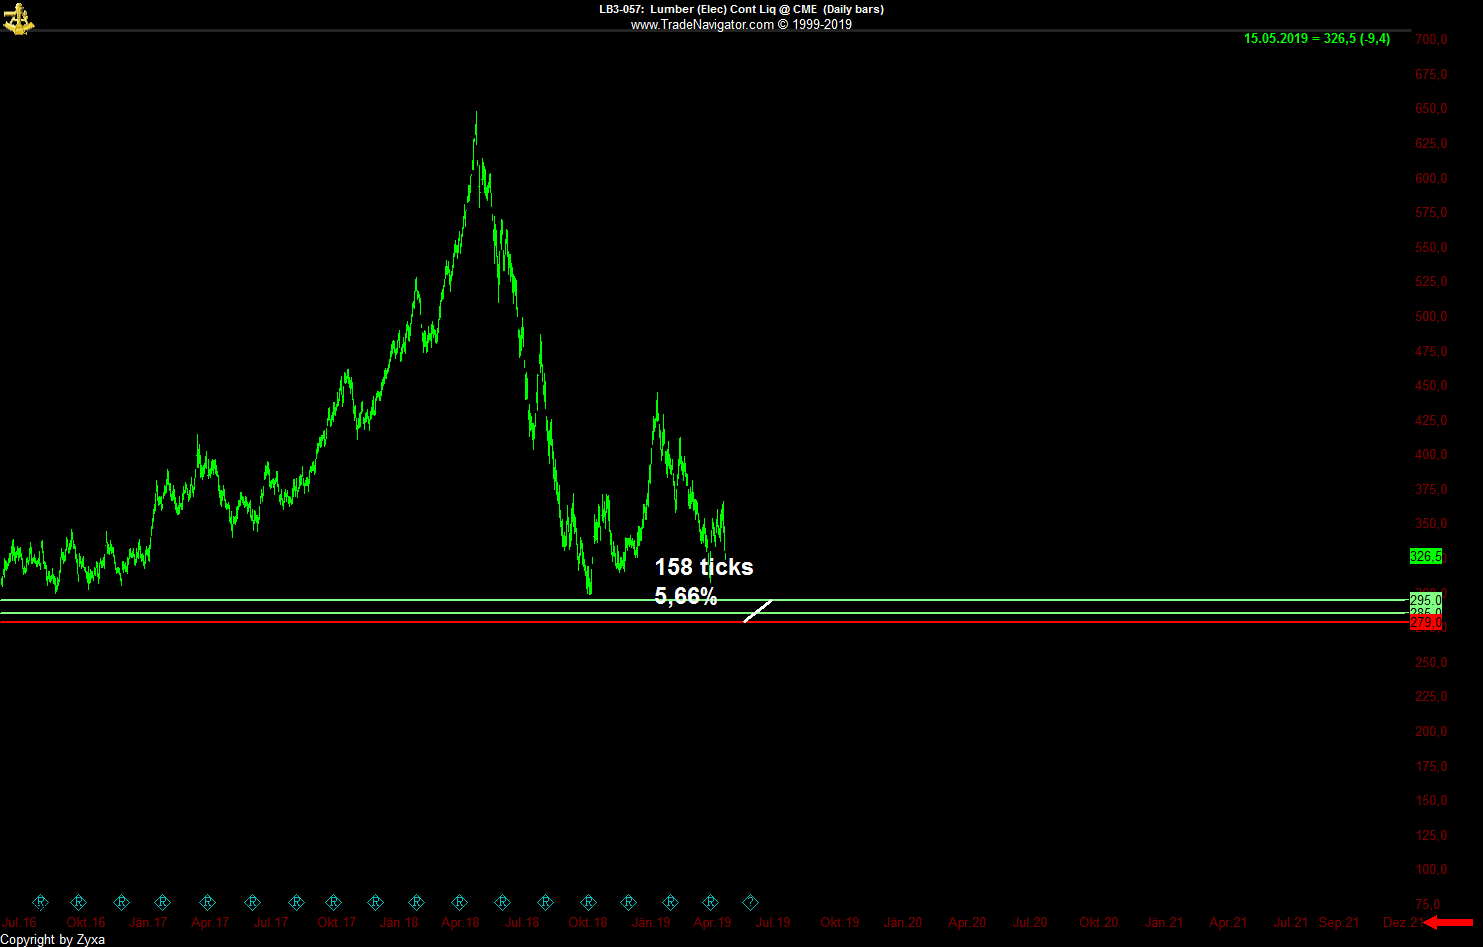Select the rollover marker above Apr.18
Image resolution: width=1483 pixels, height=947 pixels.
pos(459,902)
